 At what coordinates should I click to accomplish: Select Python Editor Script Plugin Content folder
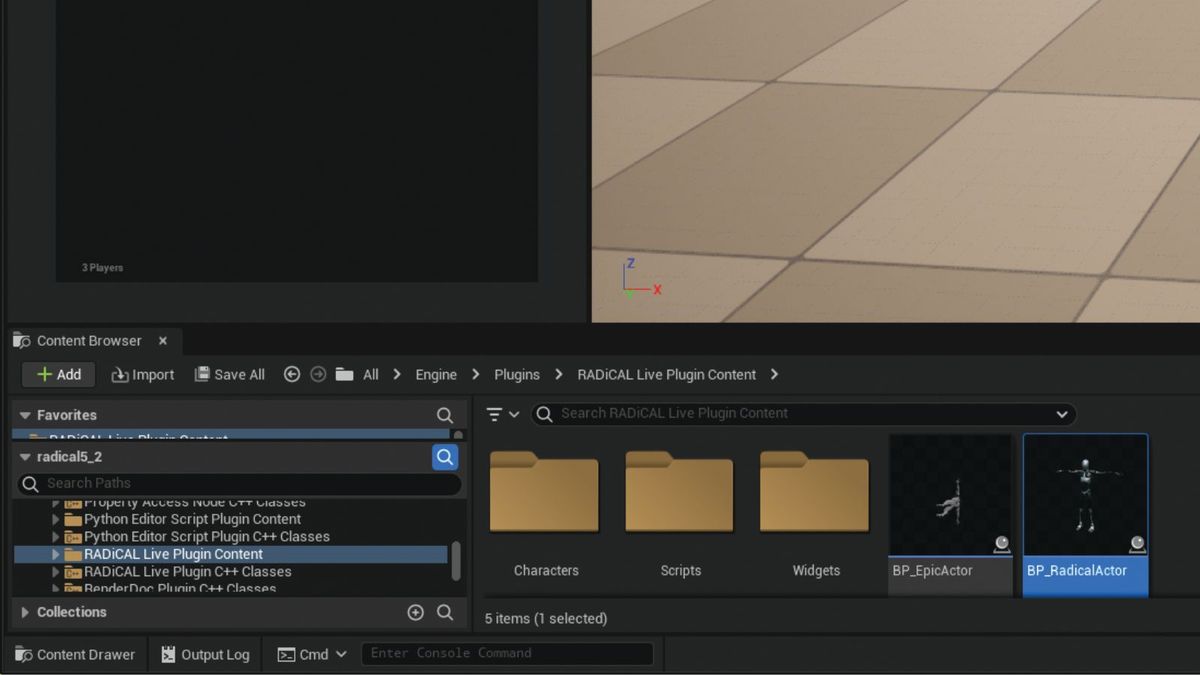point(190,519)
